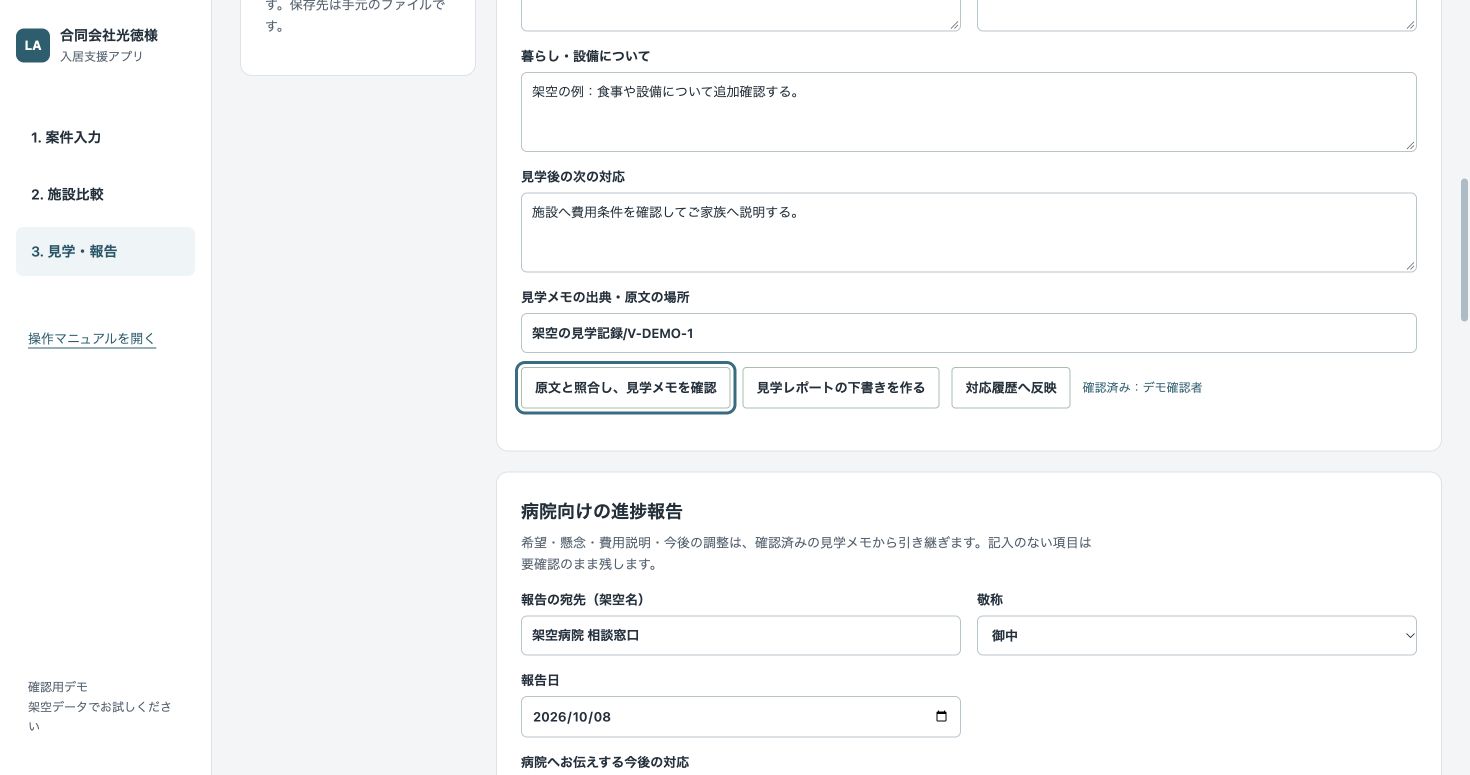
Task: Click the 病院向けの進捗報告 heading
Action: click(x=602, y=512)
